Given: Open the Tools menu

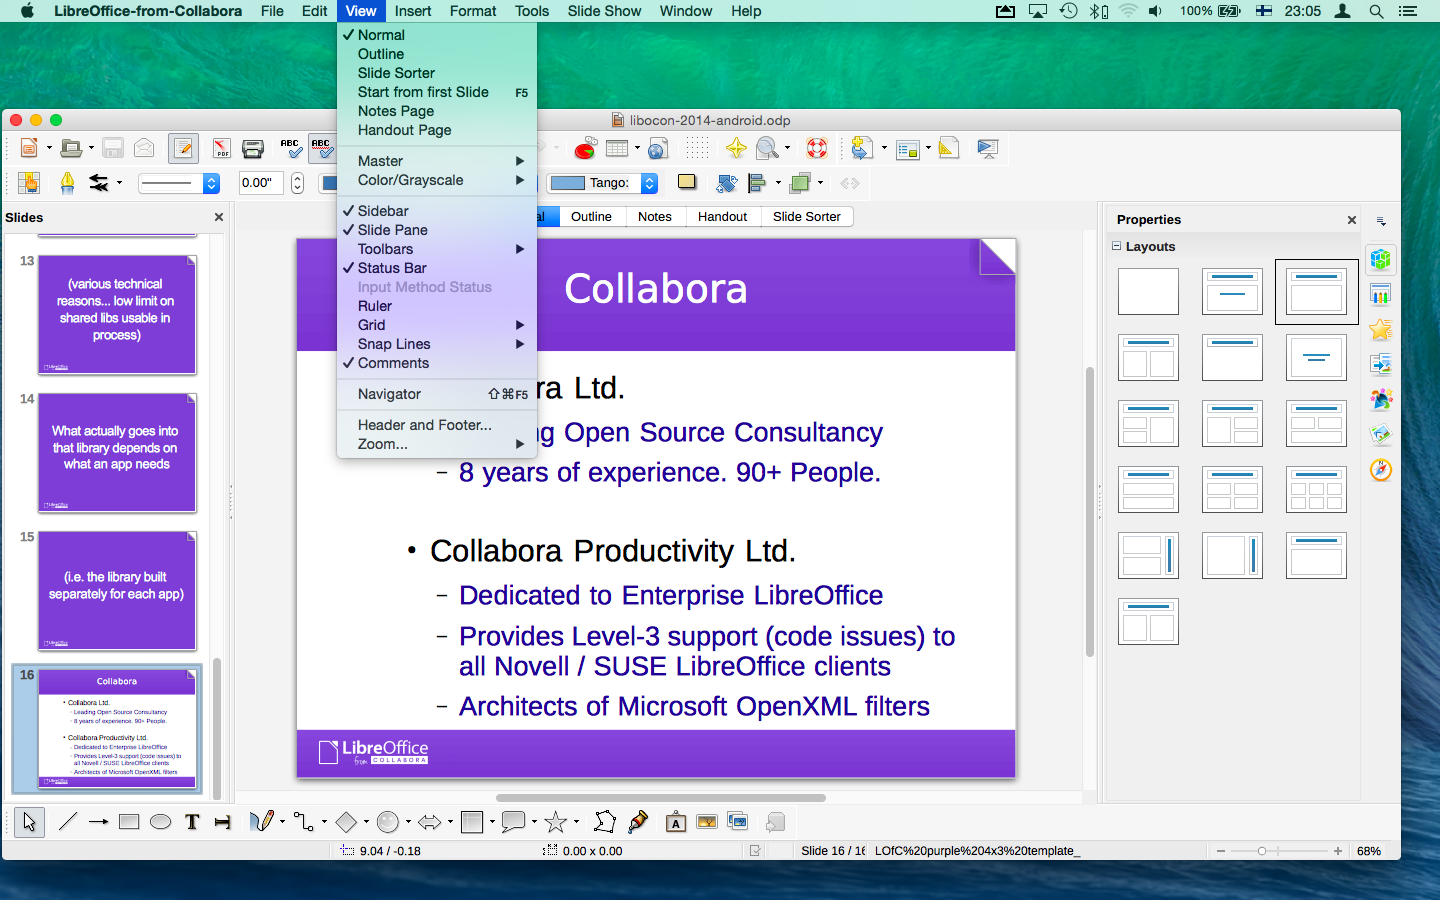Looking at the screenshot, I should pos(532,11).
